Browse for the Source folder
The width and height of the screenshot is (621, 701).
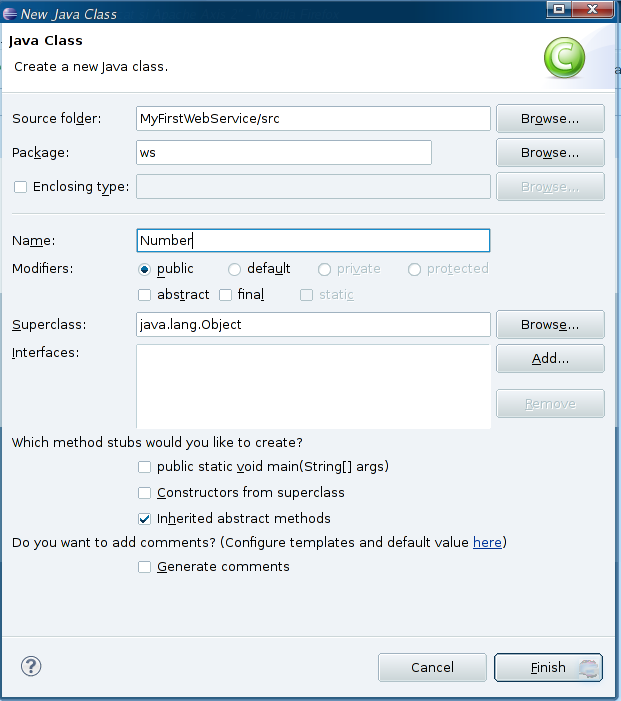550,118
